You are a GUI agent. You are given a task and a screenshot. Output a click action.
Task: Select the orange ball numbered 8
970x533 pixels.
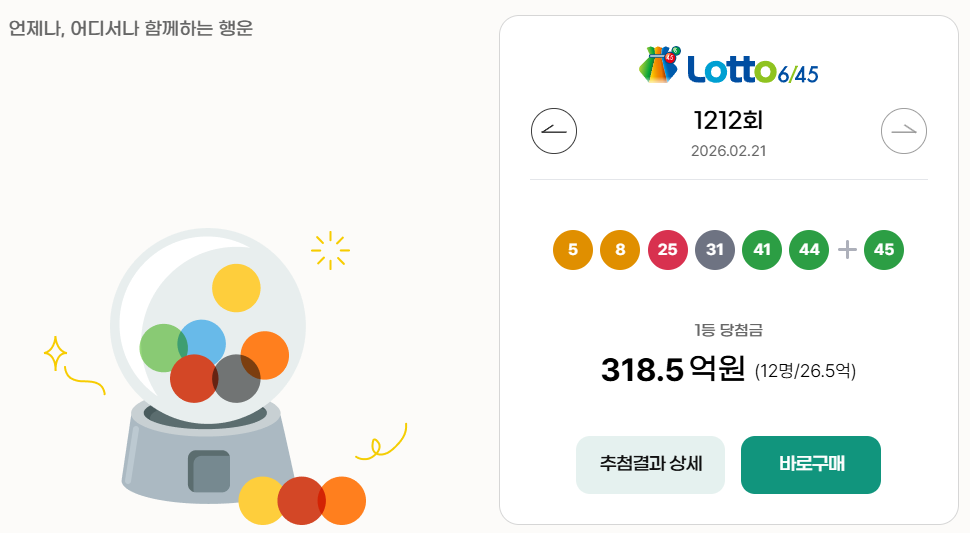coord(620,250)
